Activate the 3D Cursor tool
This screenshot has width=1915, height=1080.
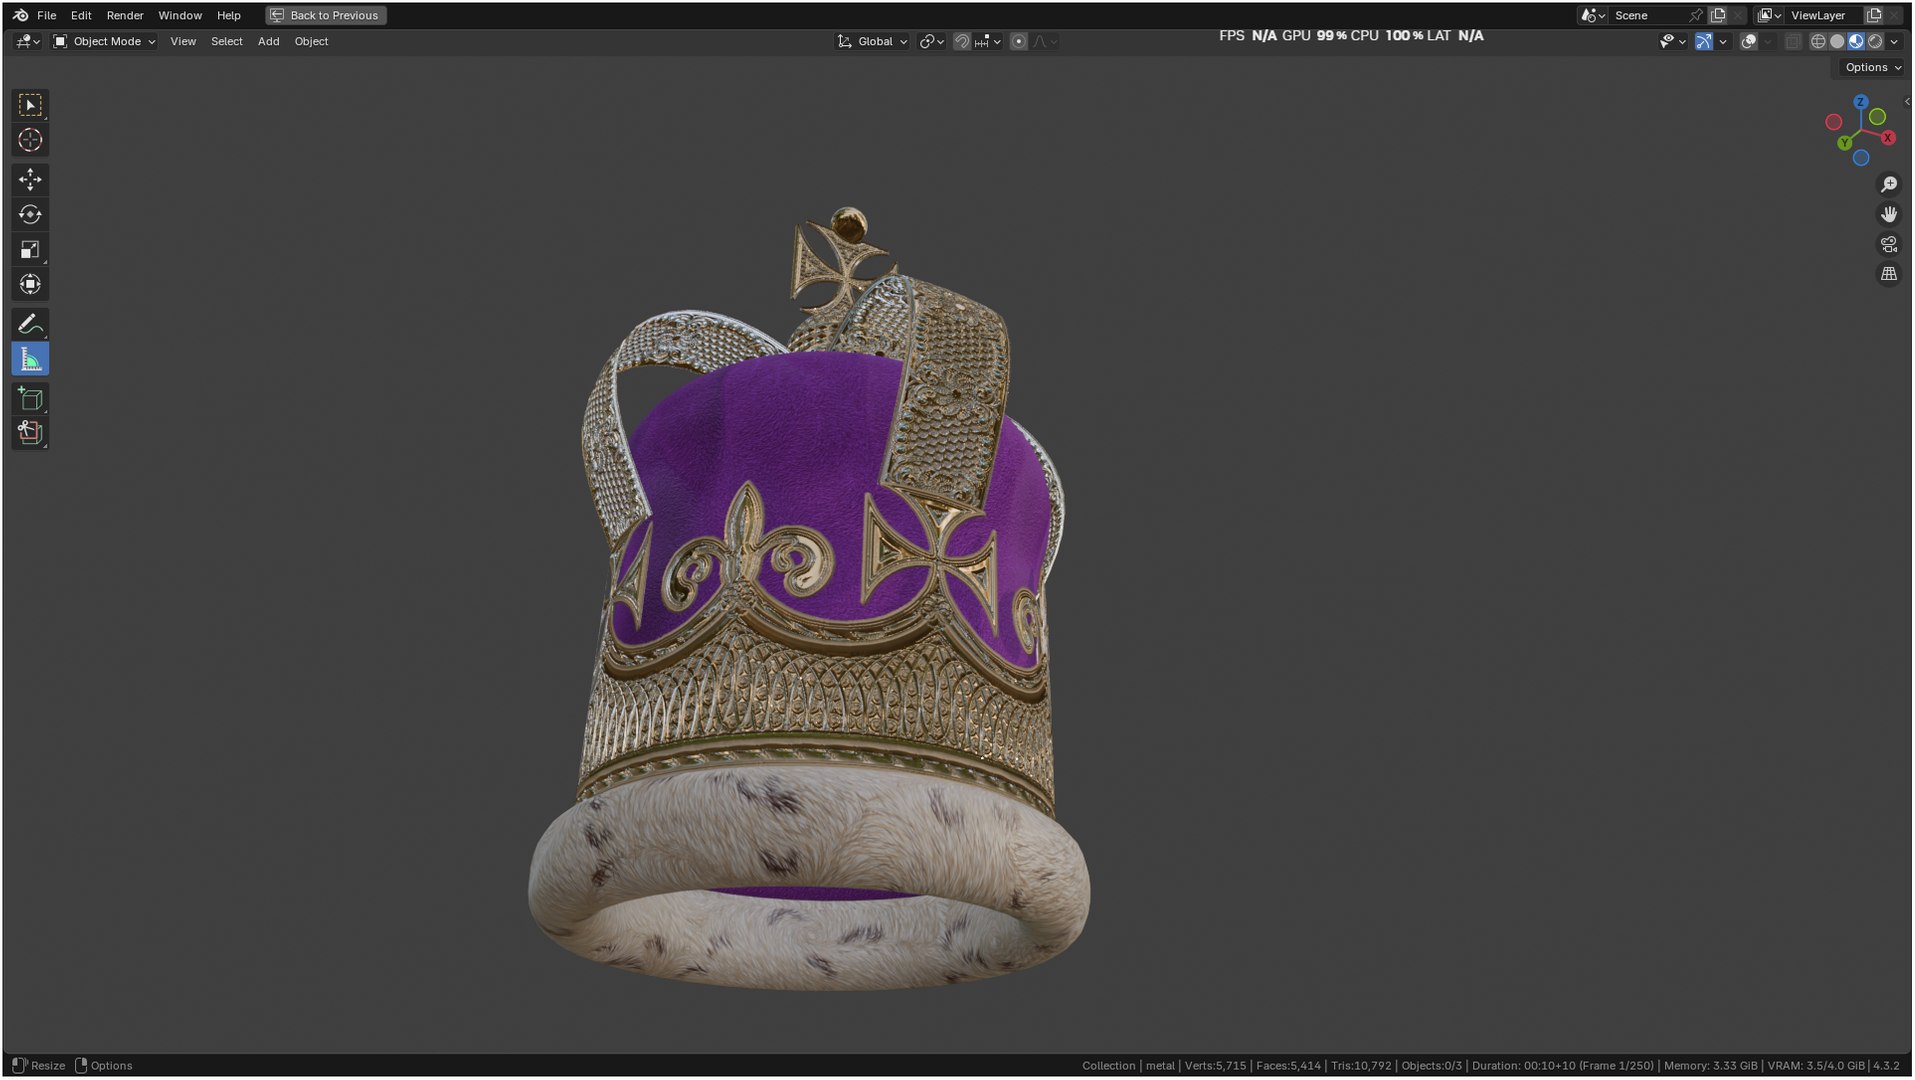pyautogui.click(x=30, y=140)
